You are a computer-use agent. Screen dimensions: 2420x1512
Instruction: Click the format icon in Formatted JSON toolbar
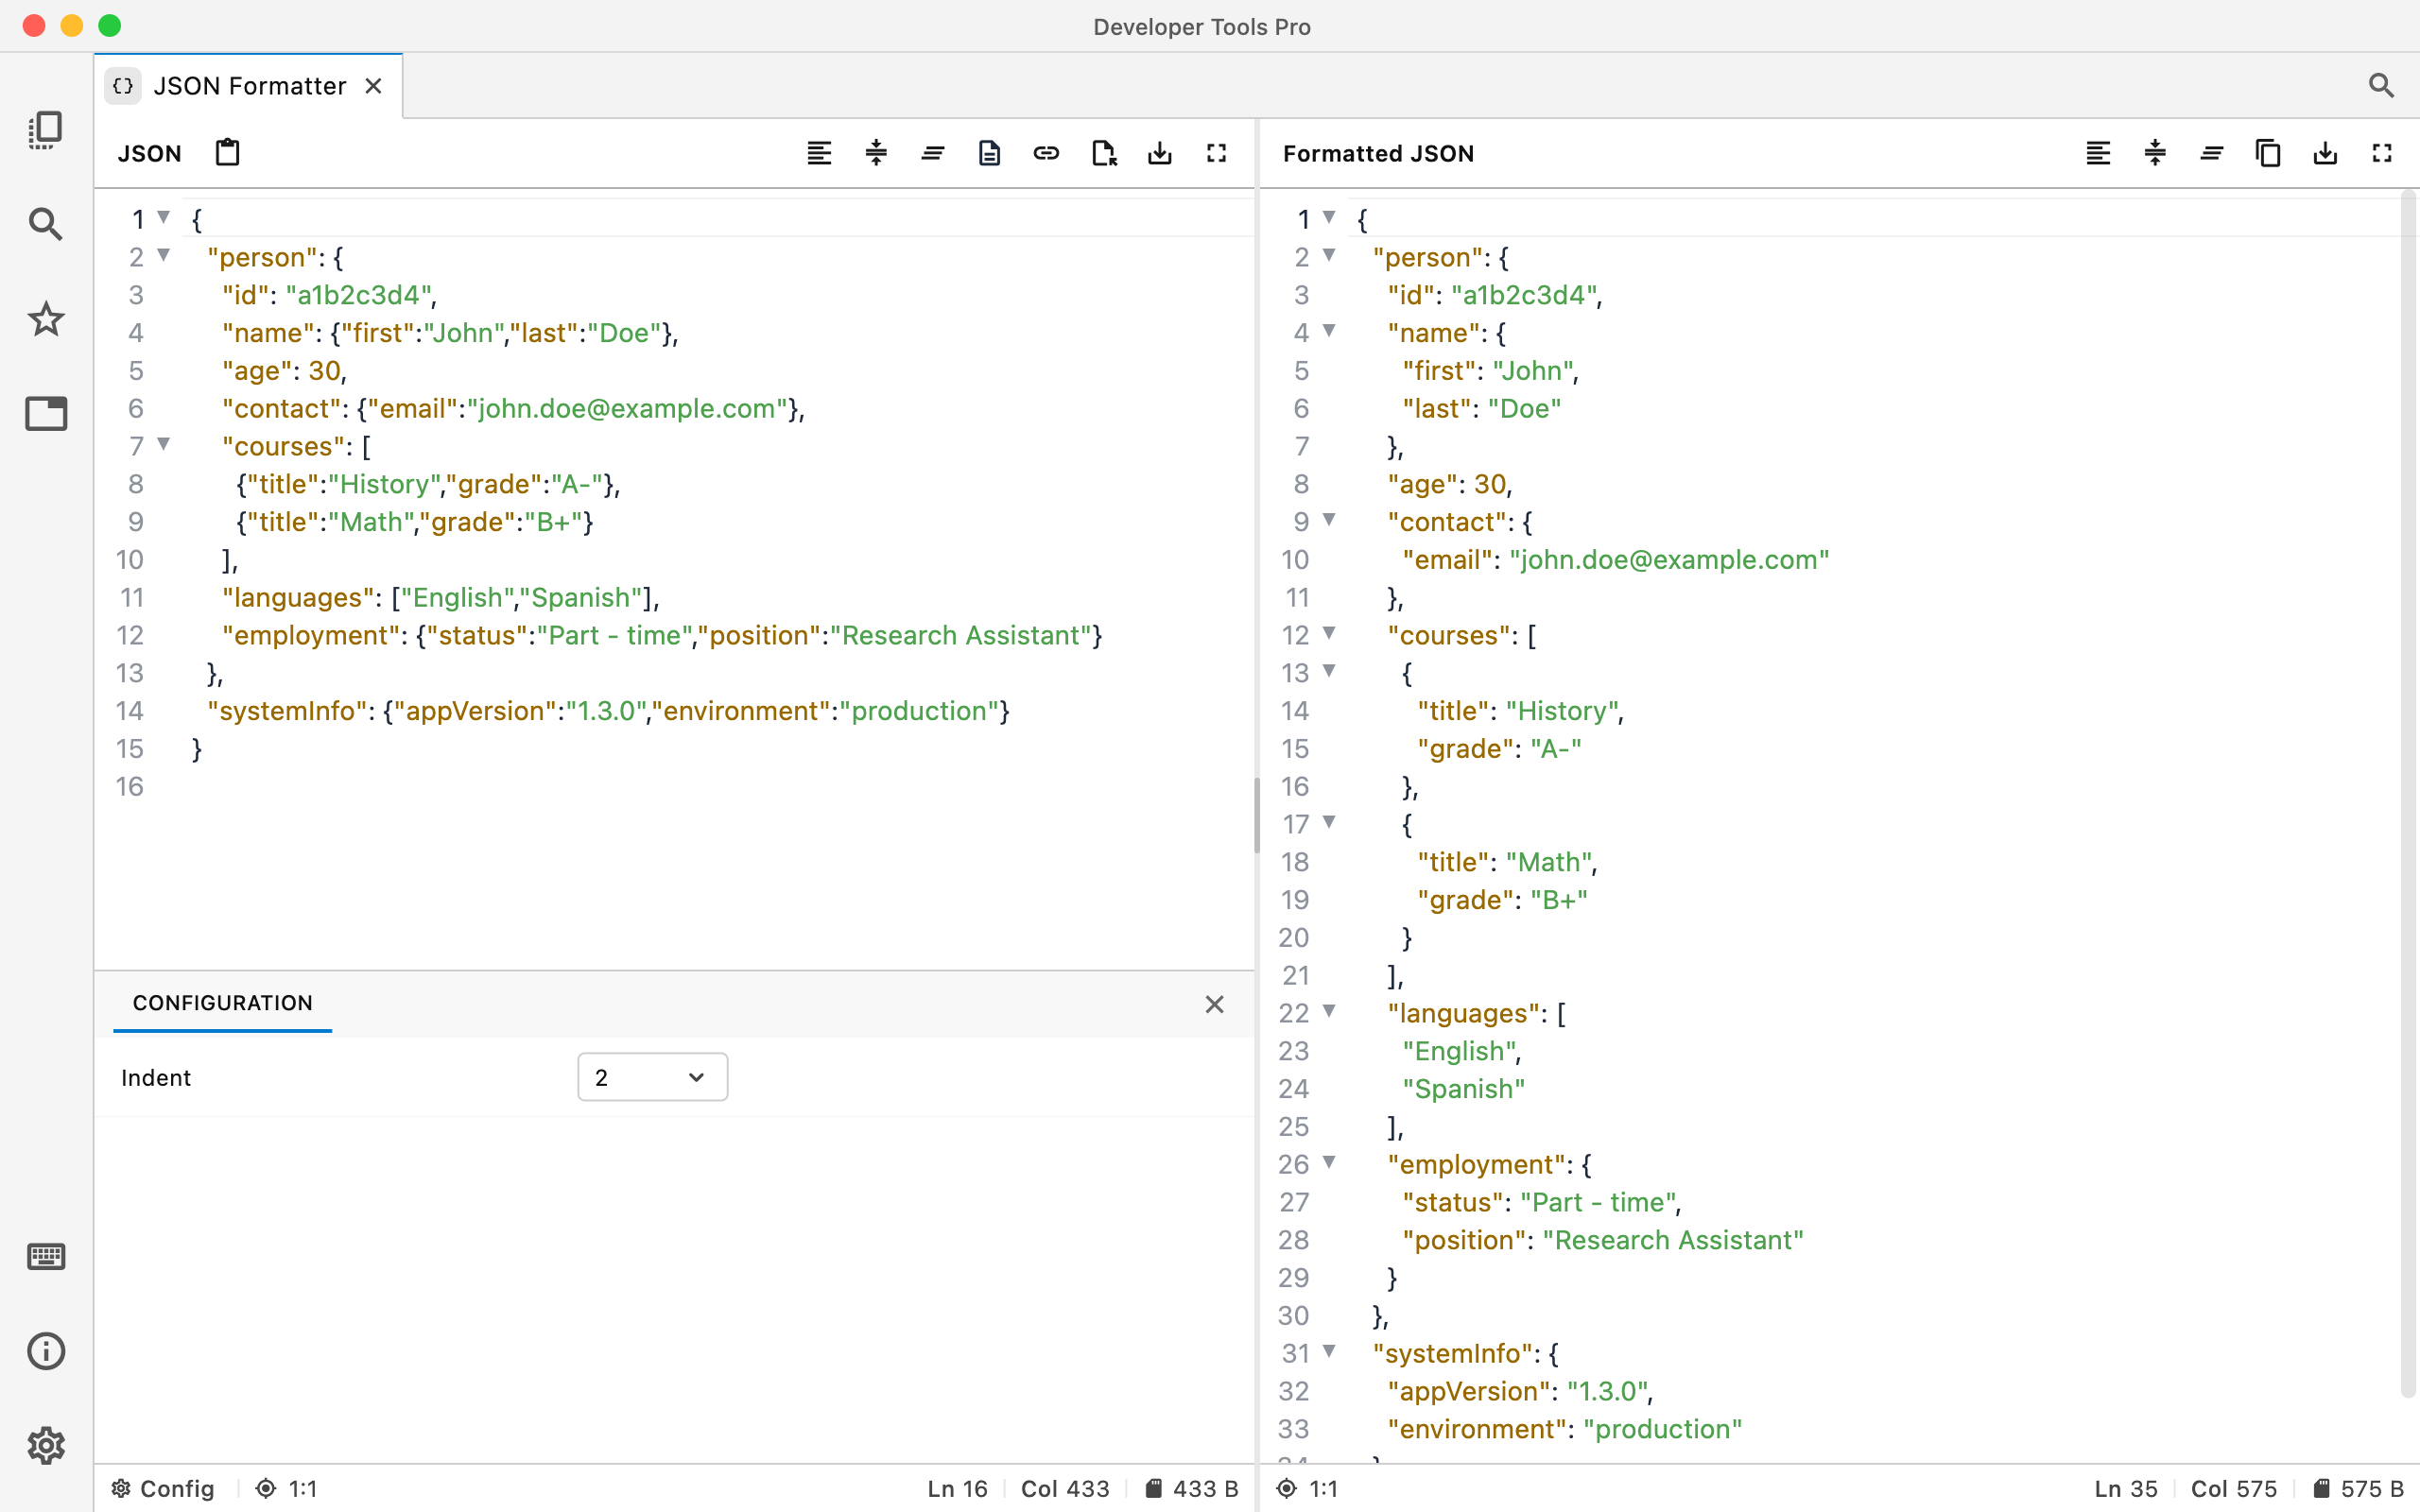[x=2098, y=153]
